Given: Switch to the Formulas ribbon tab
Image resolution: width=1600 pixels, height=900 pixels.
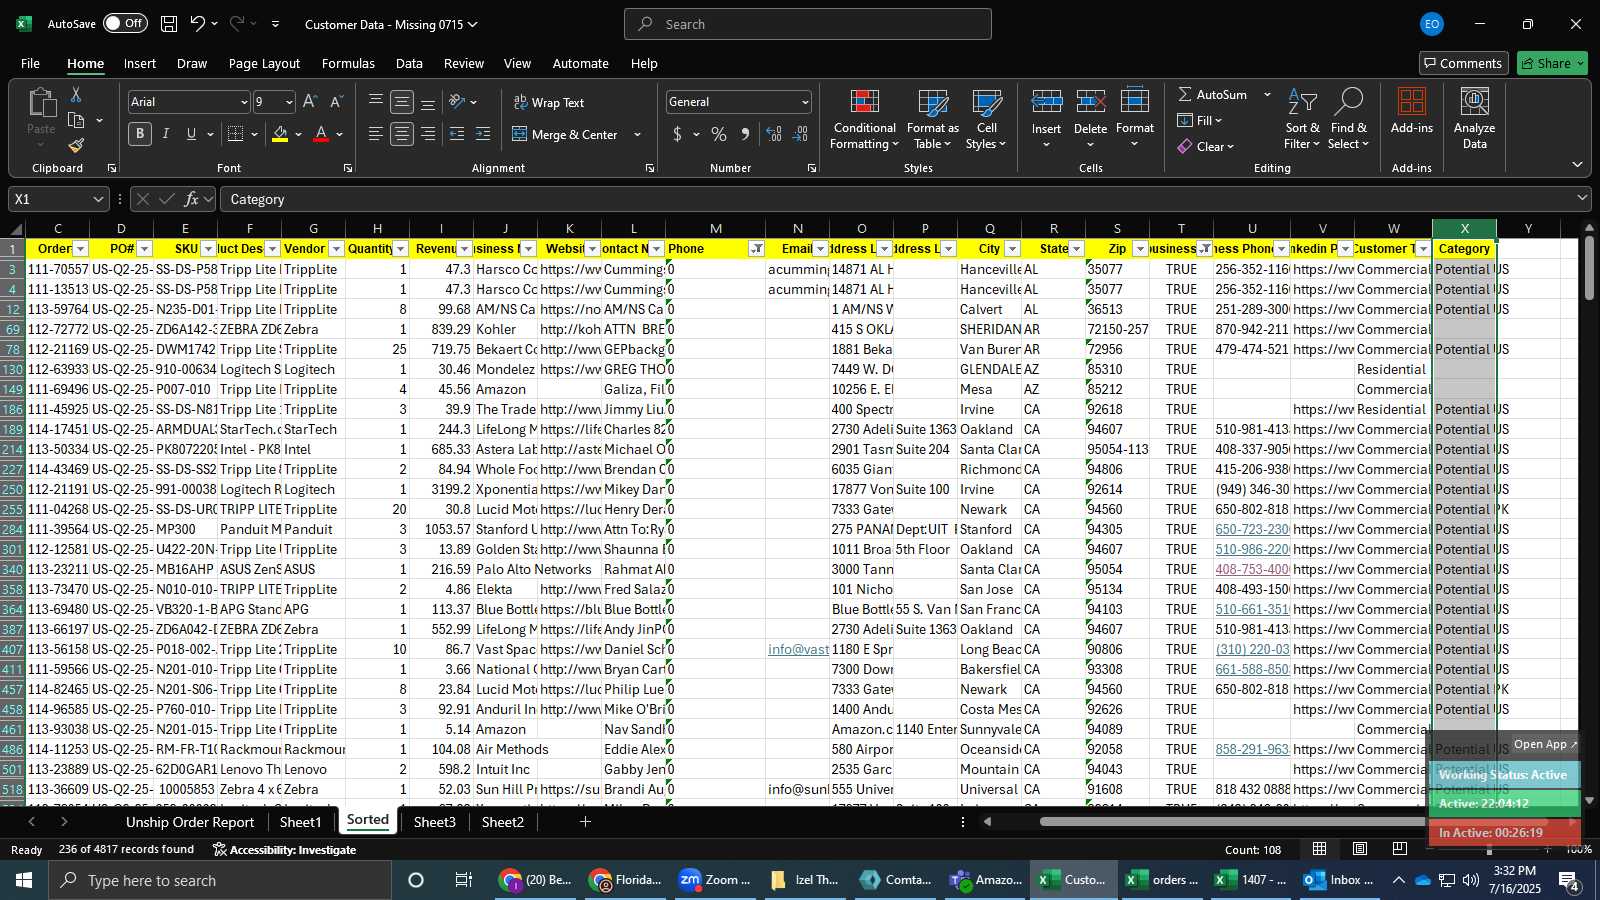Looking at the screenshot, I should tap(348, 63).
